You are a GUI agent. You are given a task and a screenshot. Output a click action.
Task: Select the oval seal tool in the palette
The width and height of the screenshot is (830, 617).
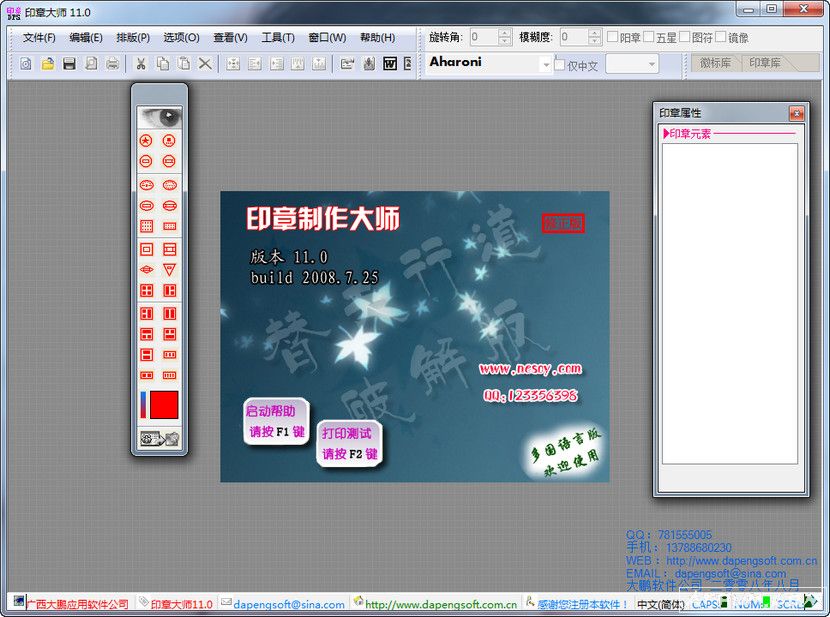[x=149, y=187]
